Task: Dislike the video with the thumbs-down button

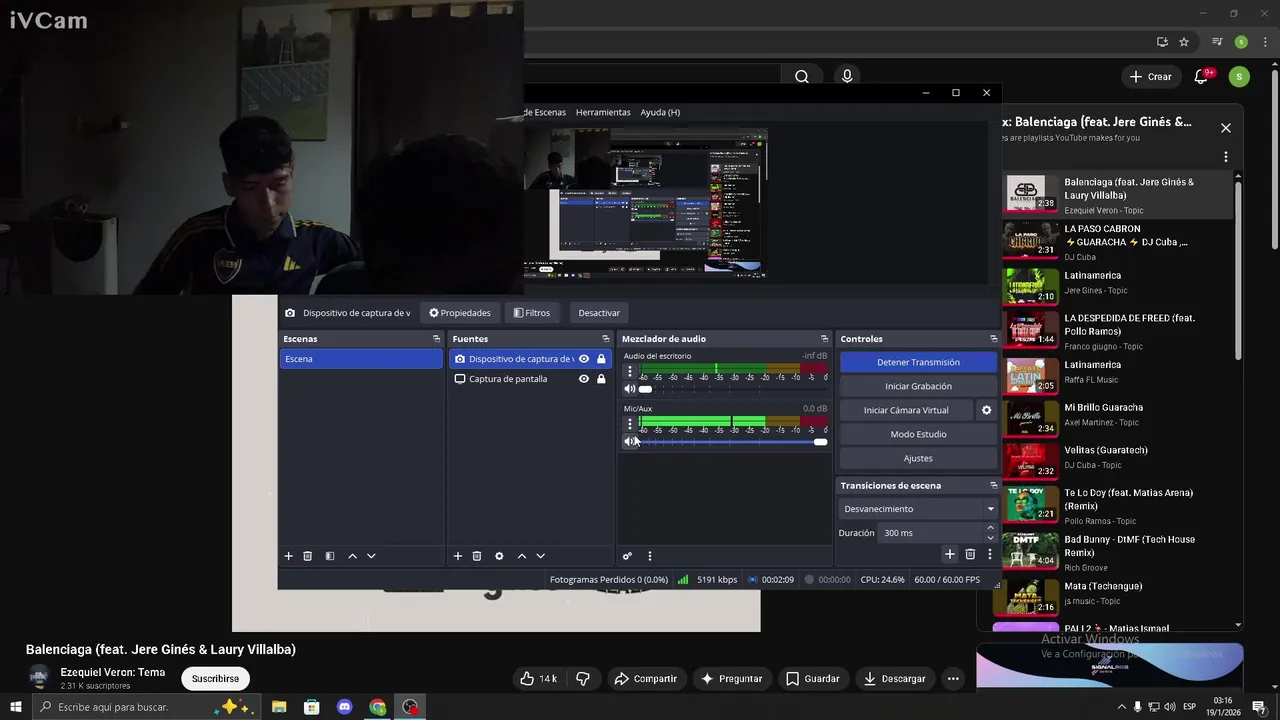Action: [583, 678]
